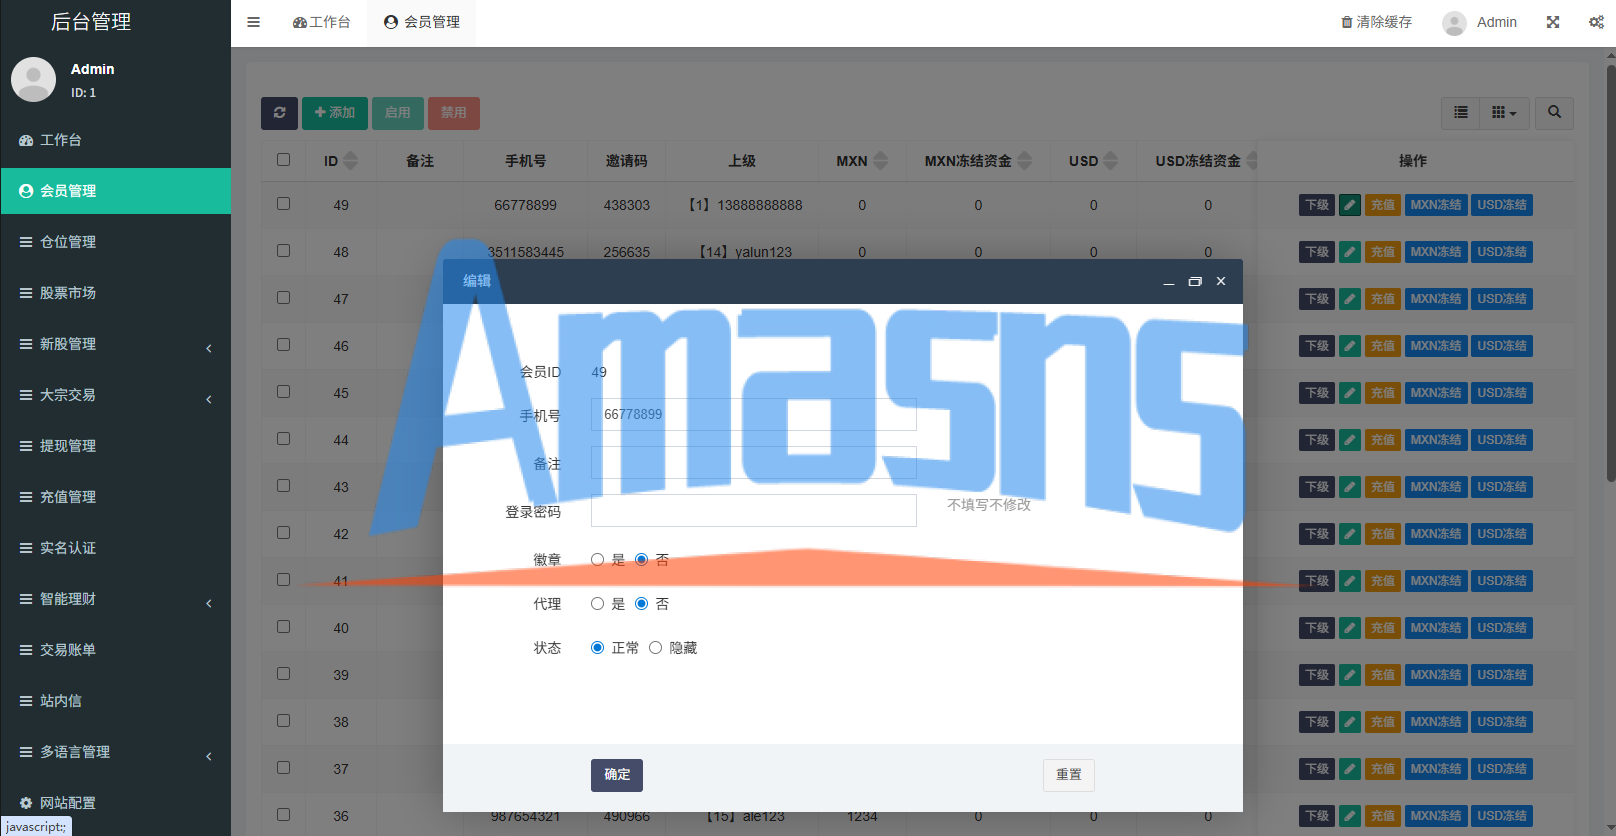
Task: Click the page vertical scrollbar
Action: point(1610,275)
